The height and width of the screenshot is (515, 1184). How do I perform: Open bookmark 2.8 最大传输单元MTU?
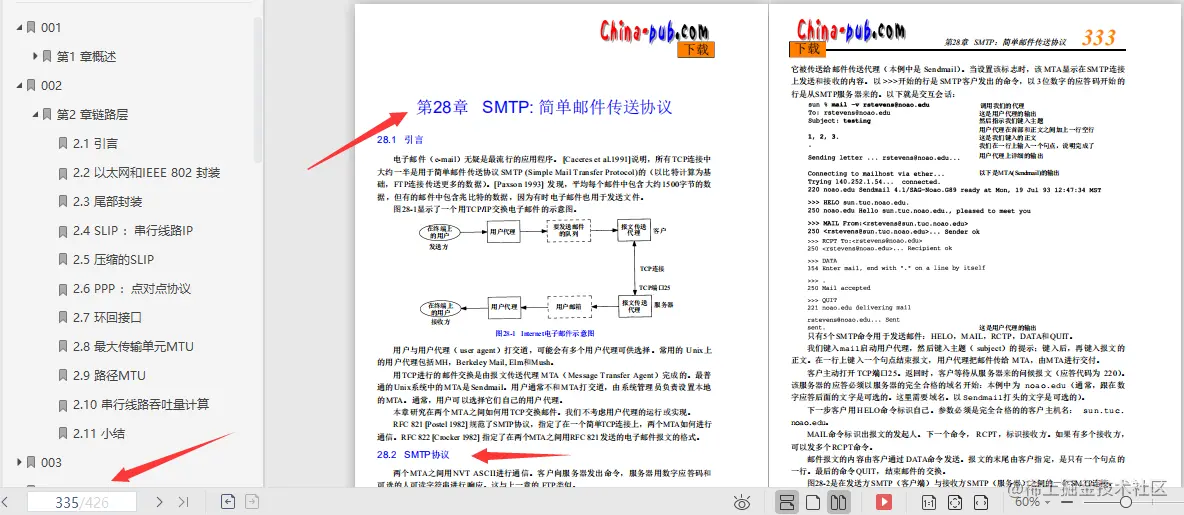tap(134, 347)
